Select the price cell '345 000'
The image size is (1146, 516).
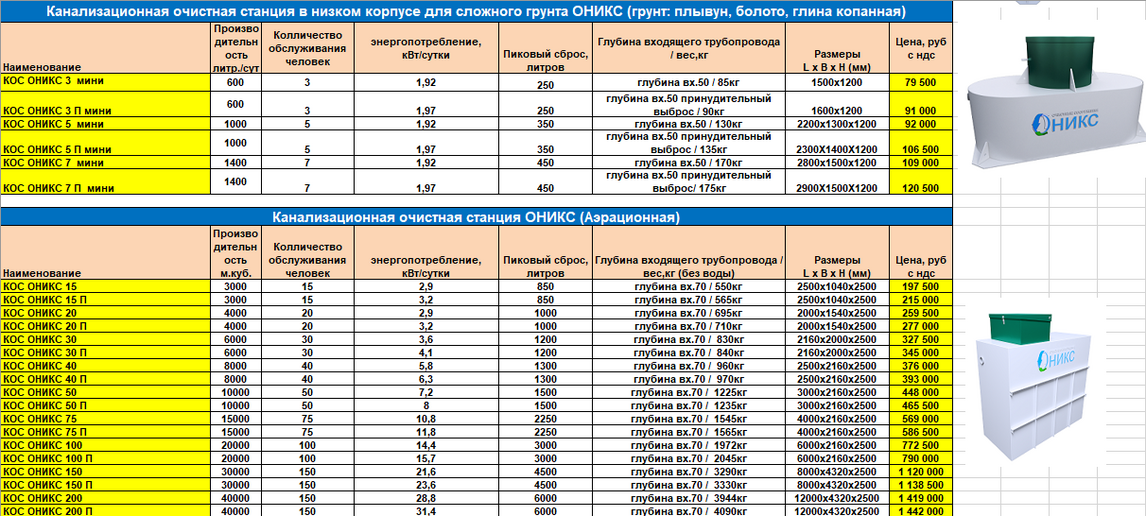coord(921,352)
